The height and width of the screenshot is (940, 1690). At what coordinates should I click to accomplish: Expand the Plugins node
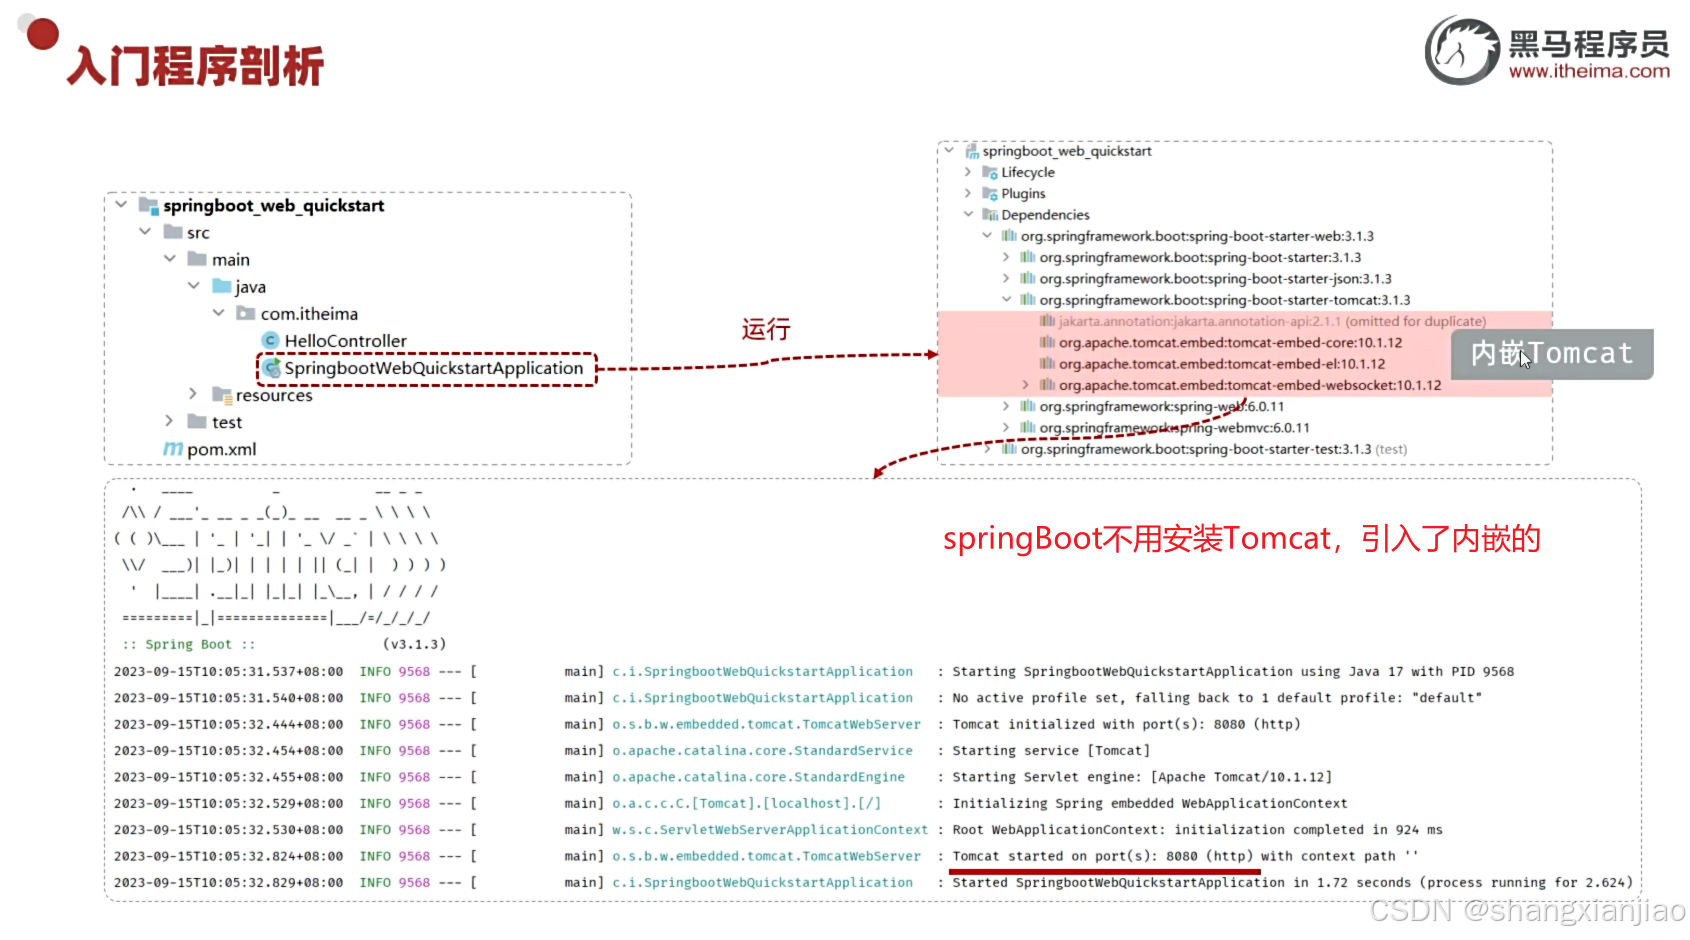(x=968, y=193)
